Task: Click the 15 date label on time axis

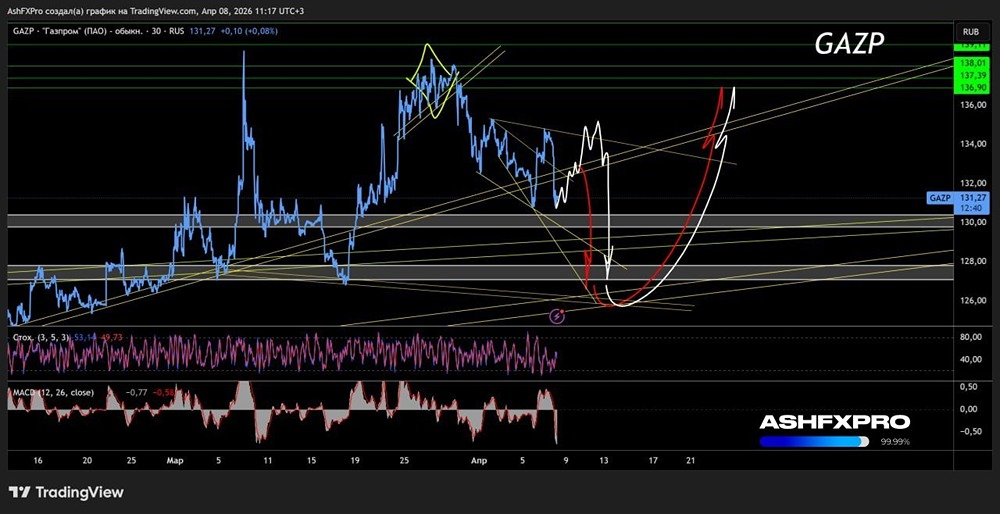Action: [311, 460]
